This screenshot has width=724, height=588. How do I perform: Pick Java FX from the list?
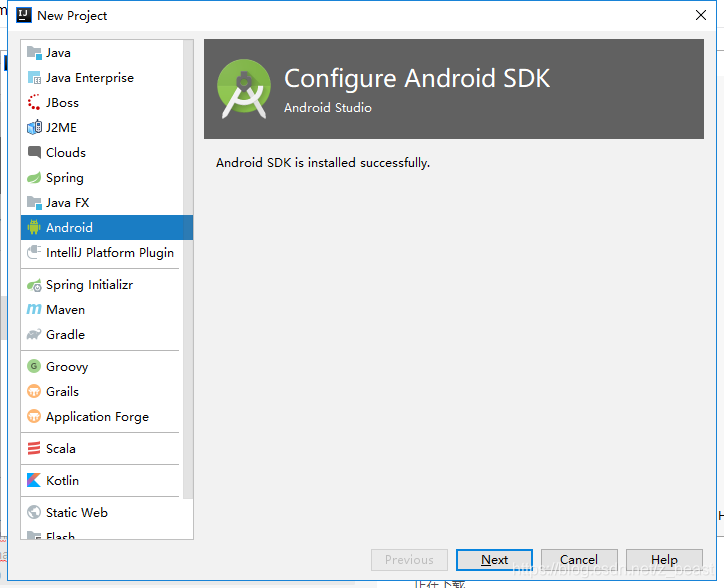click(102, 203)
